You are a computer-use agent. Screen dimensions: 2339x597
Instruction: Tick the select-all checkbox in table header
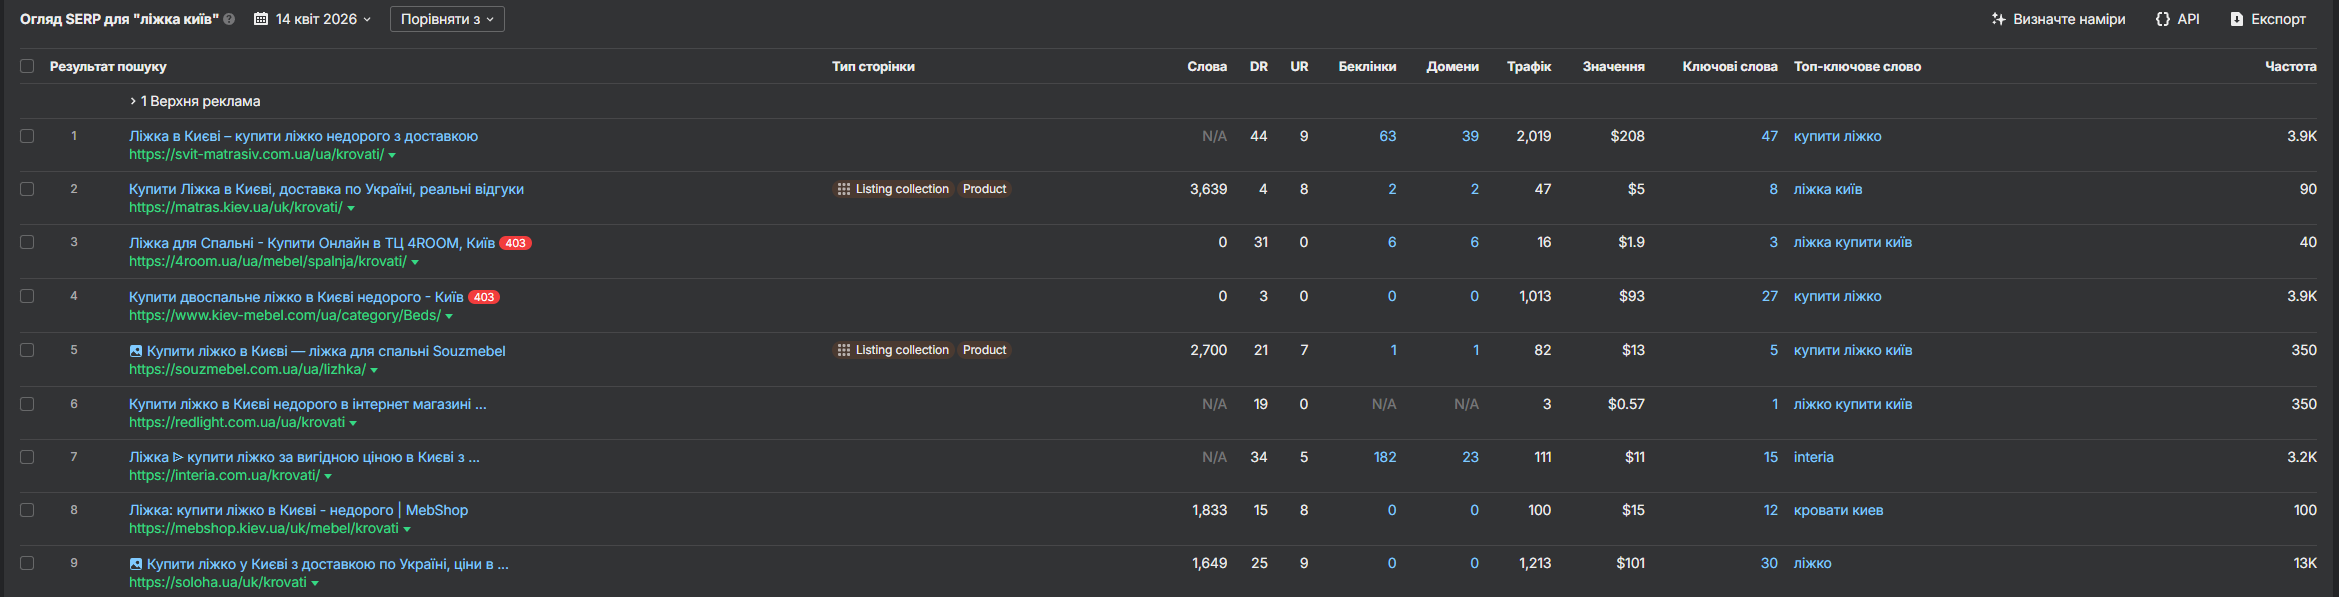27,66
